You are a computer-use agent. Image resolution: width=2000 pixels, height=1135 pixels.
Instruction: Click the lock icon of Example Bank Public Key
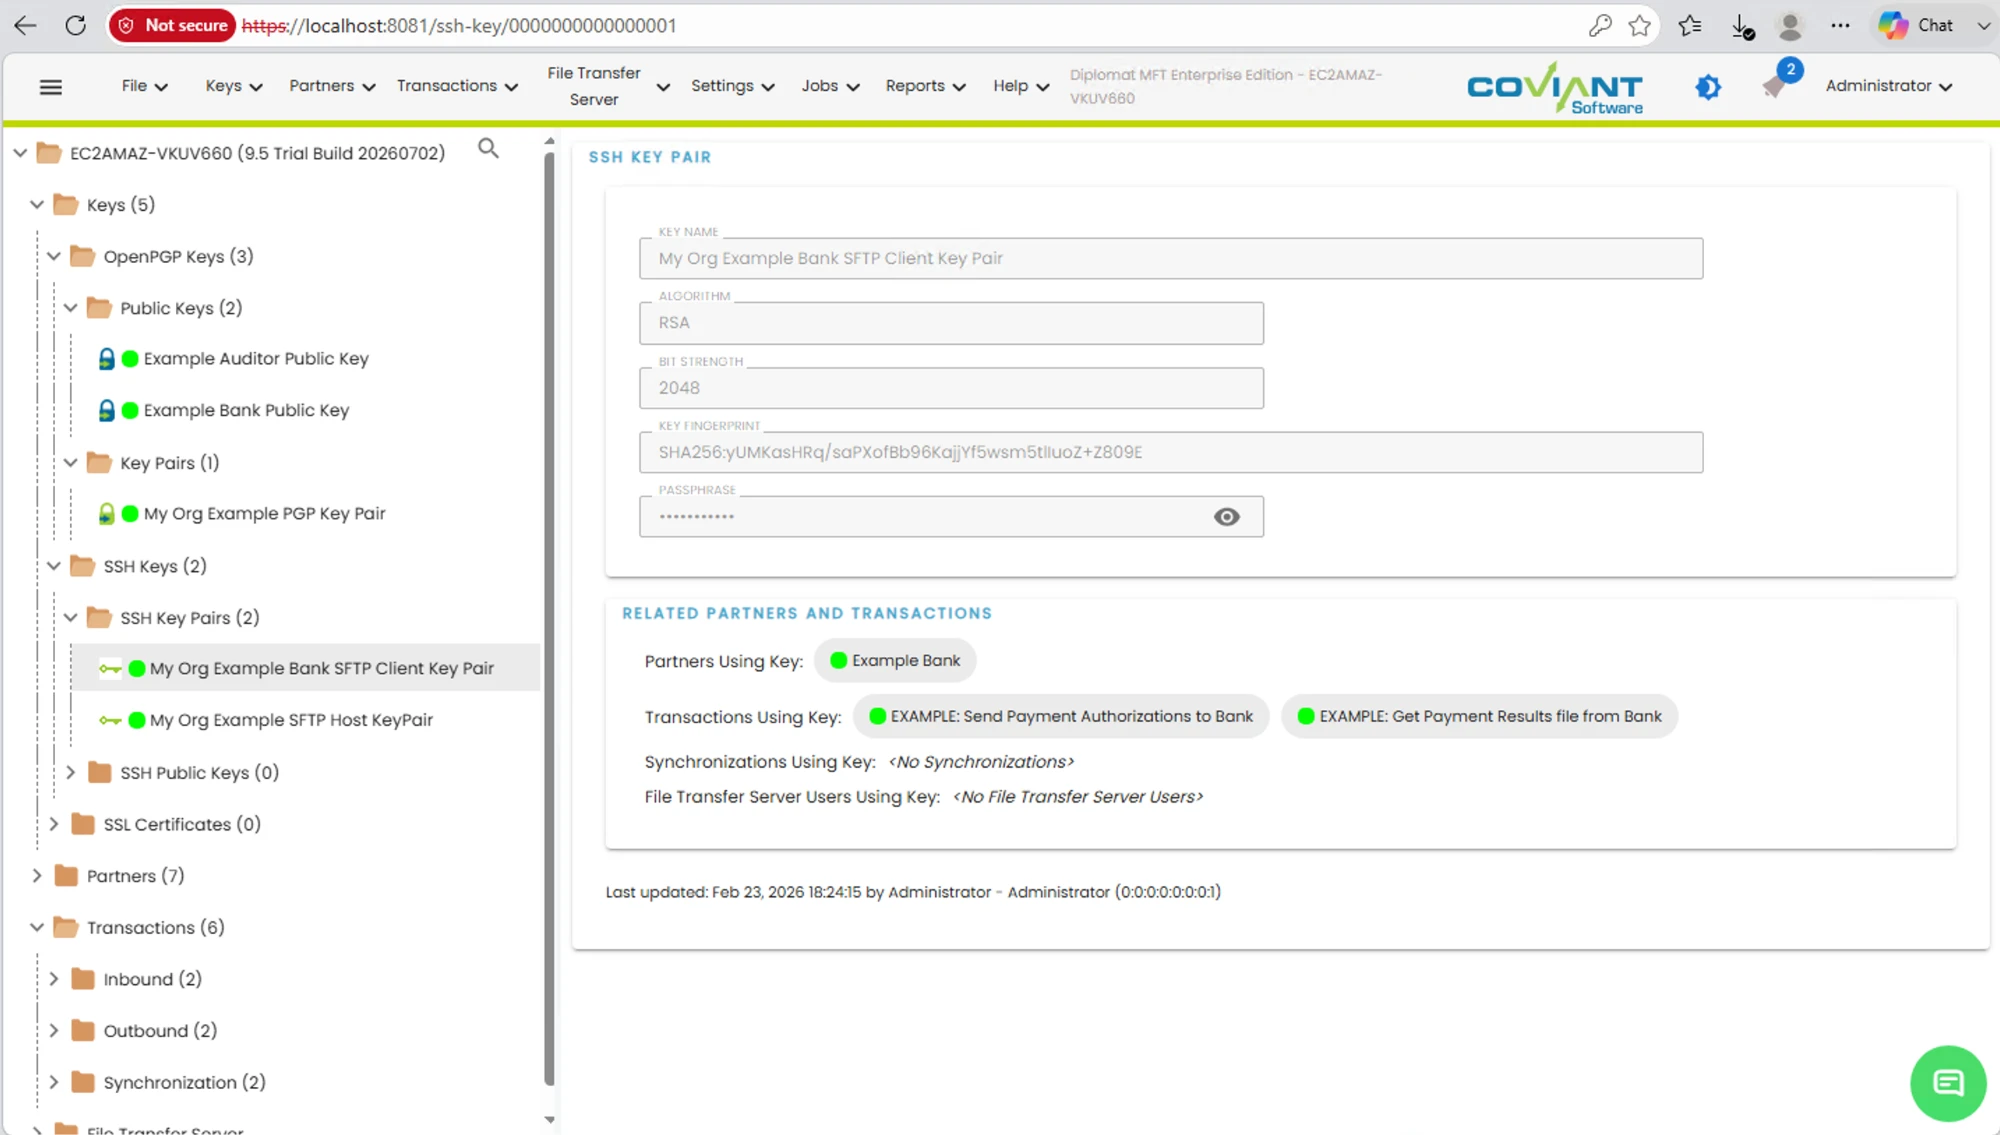(x=106, y=410)
